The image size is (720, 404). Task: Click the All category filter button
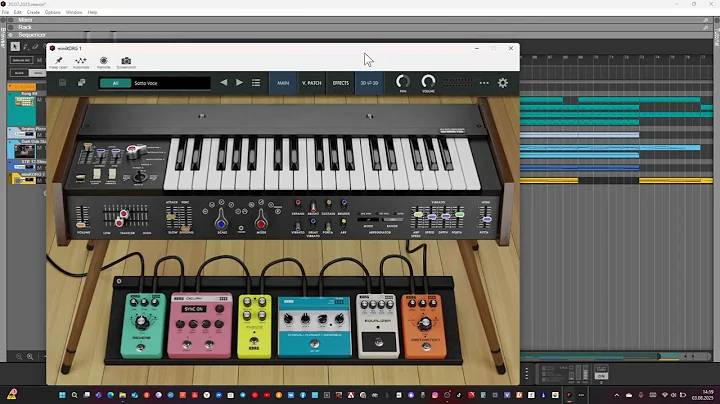115,83
